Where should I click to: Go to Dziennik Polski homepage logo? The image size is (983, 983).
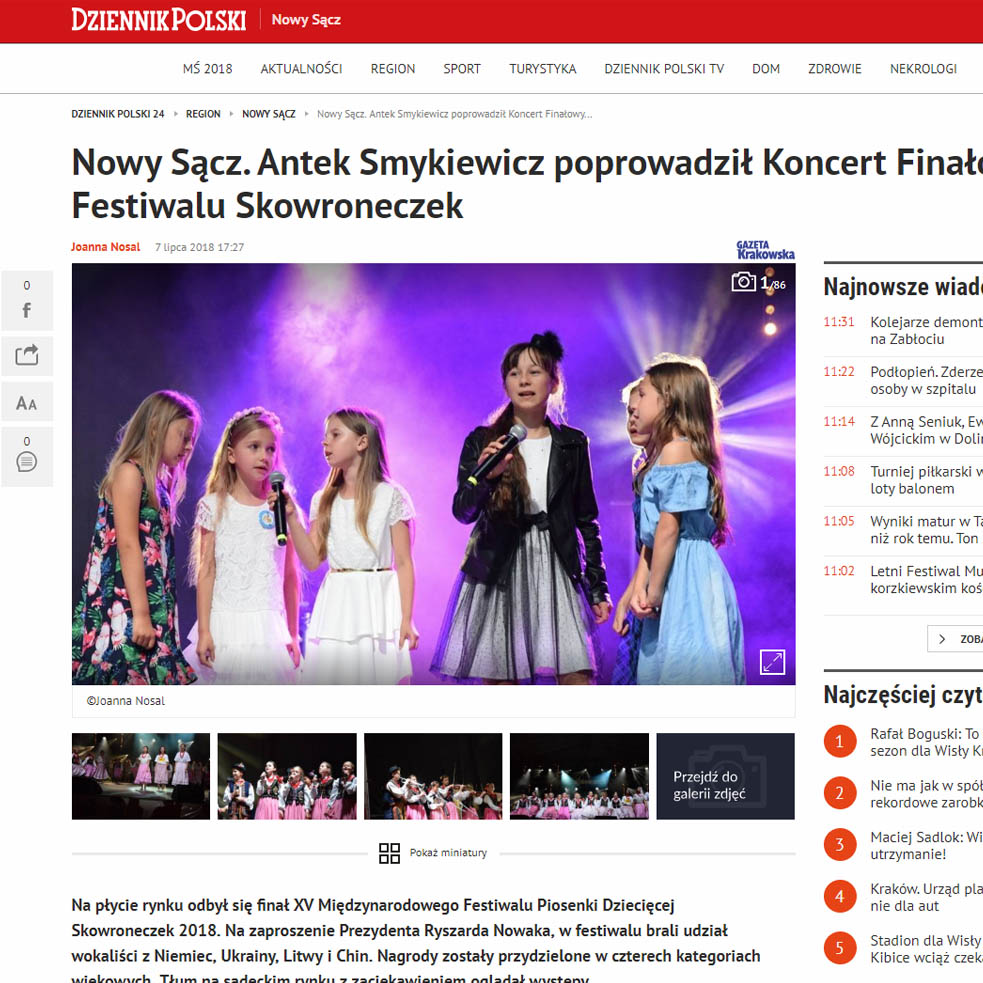158,20
